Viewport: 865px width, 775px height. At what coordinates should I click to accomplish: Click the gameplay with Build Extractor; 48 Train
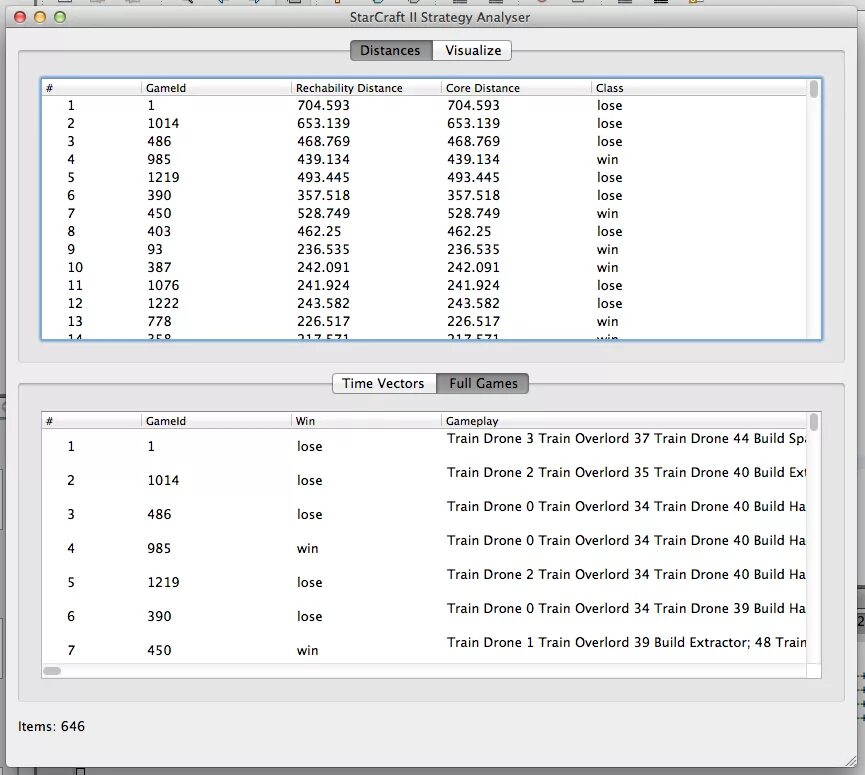point(626,643)
